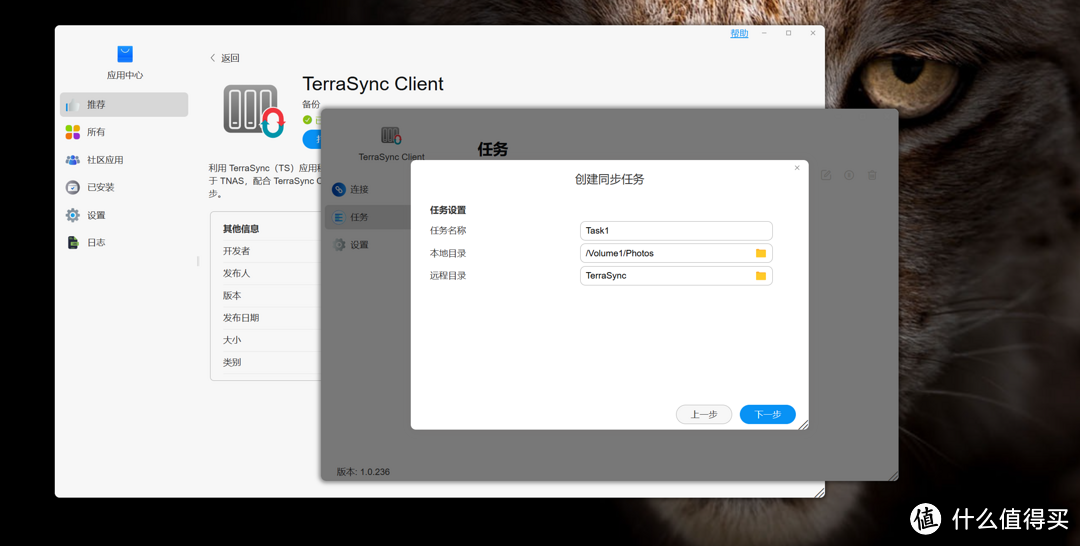This screenshot has height=546, width=1080.
Task: Maximize the App Center window
Action: tap(789, 33)
